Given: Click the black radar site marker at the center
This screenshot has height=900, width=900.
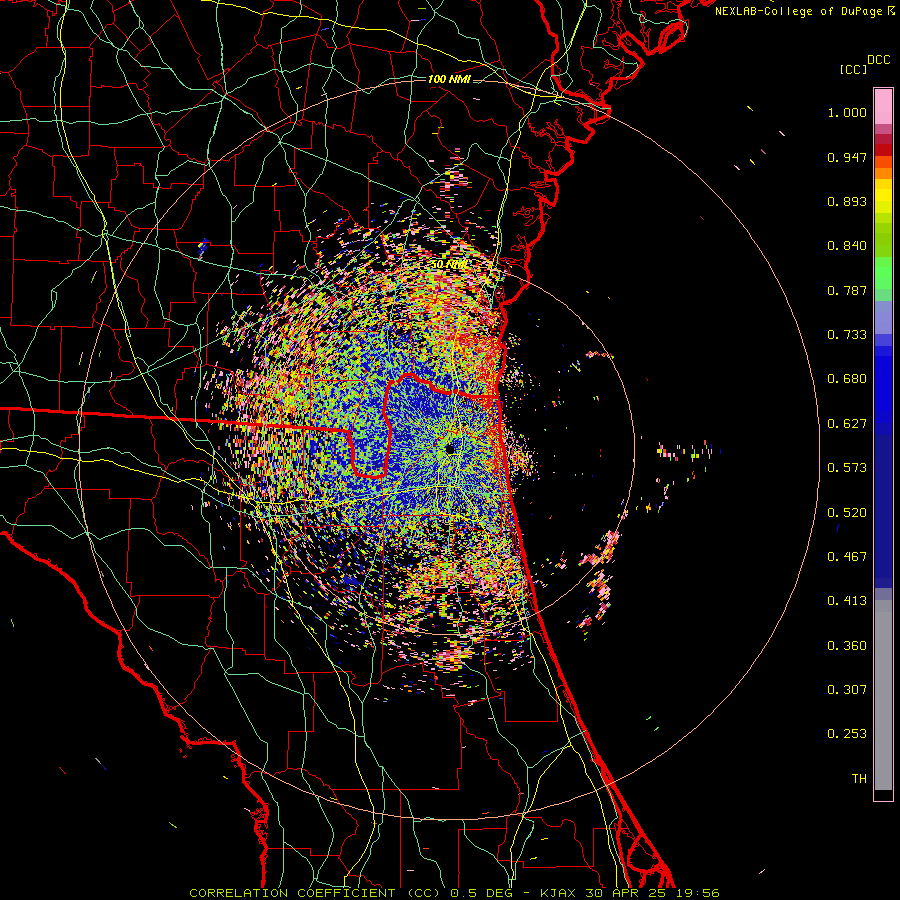Looking at the screenshot, I should [450, 448].
